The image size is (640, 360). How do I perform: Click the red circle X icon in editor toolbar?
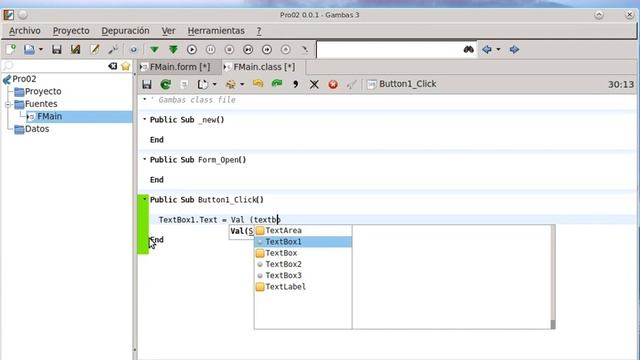[x=333, y=84]
